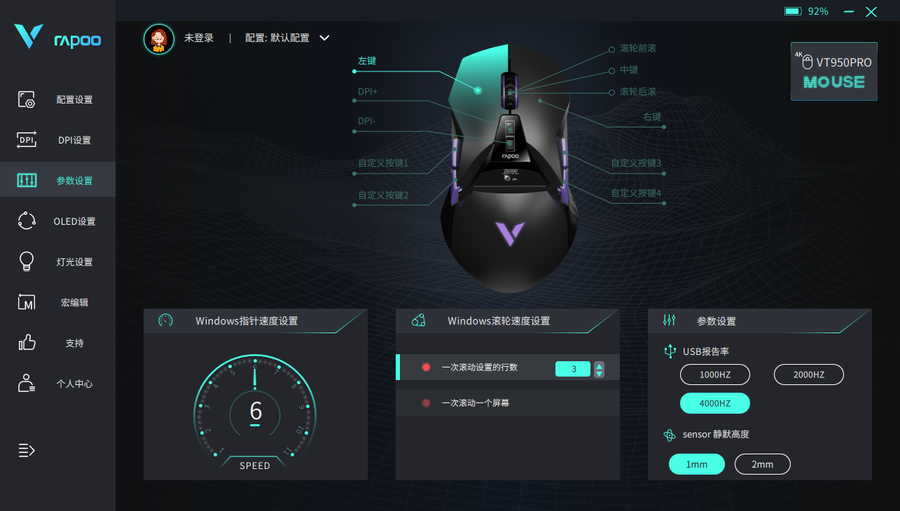Open 个人中心 user icon

[26, 383]
